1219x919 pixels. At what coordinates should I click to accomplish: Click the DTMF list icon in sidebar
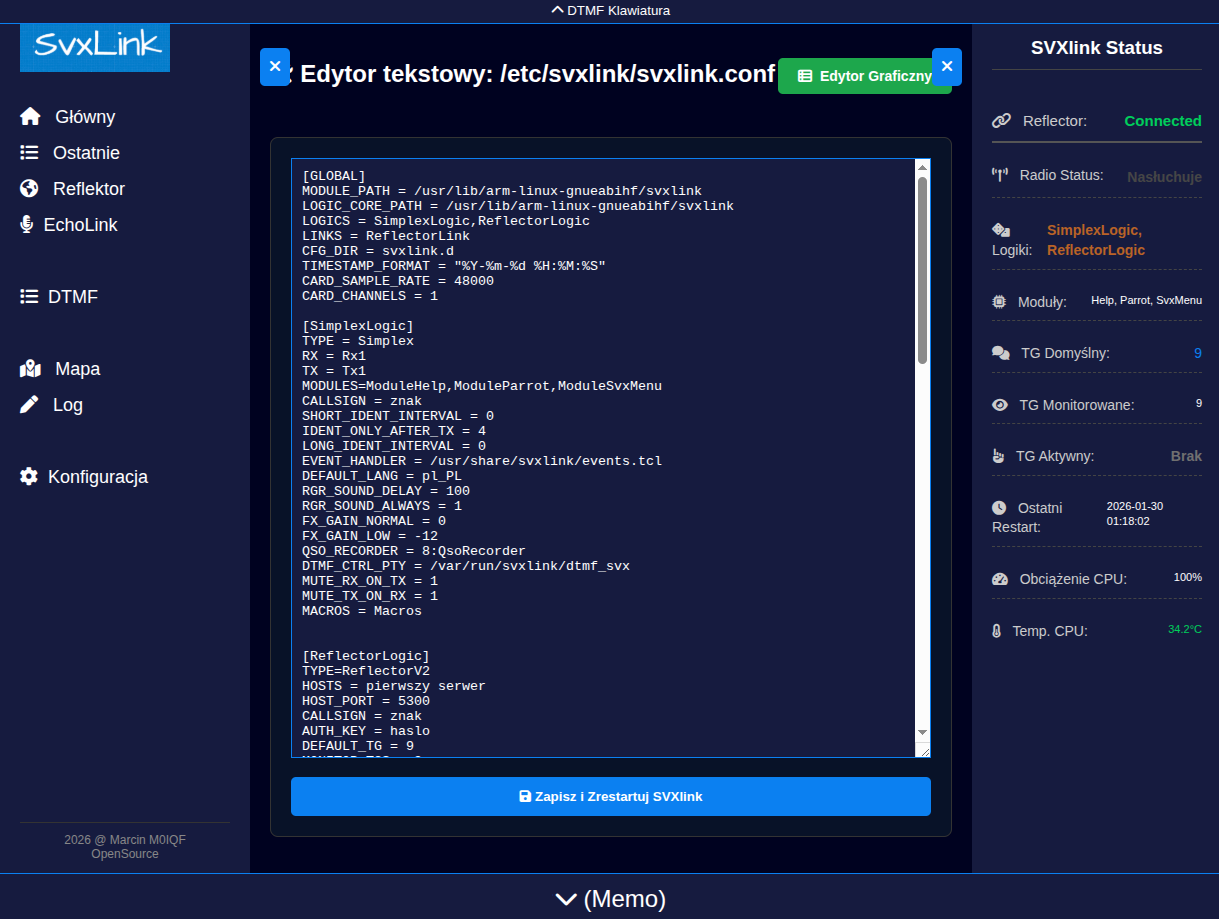tap(29, 297)
